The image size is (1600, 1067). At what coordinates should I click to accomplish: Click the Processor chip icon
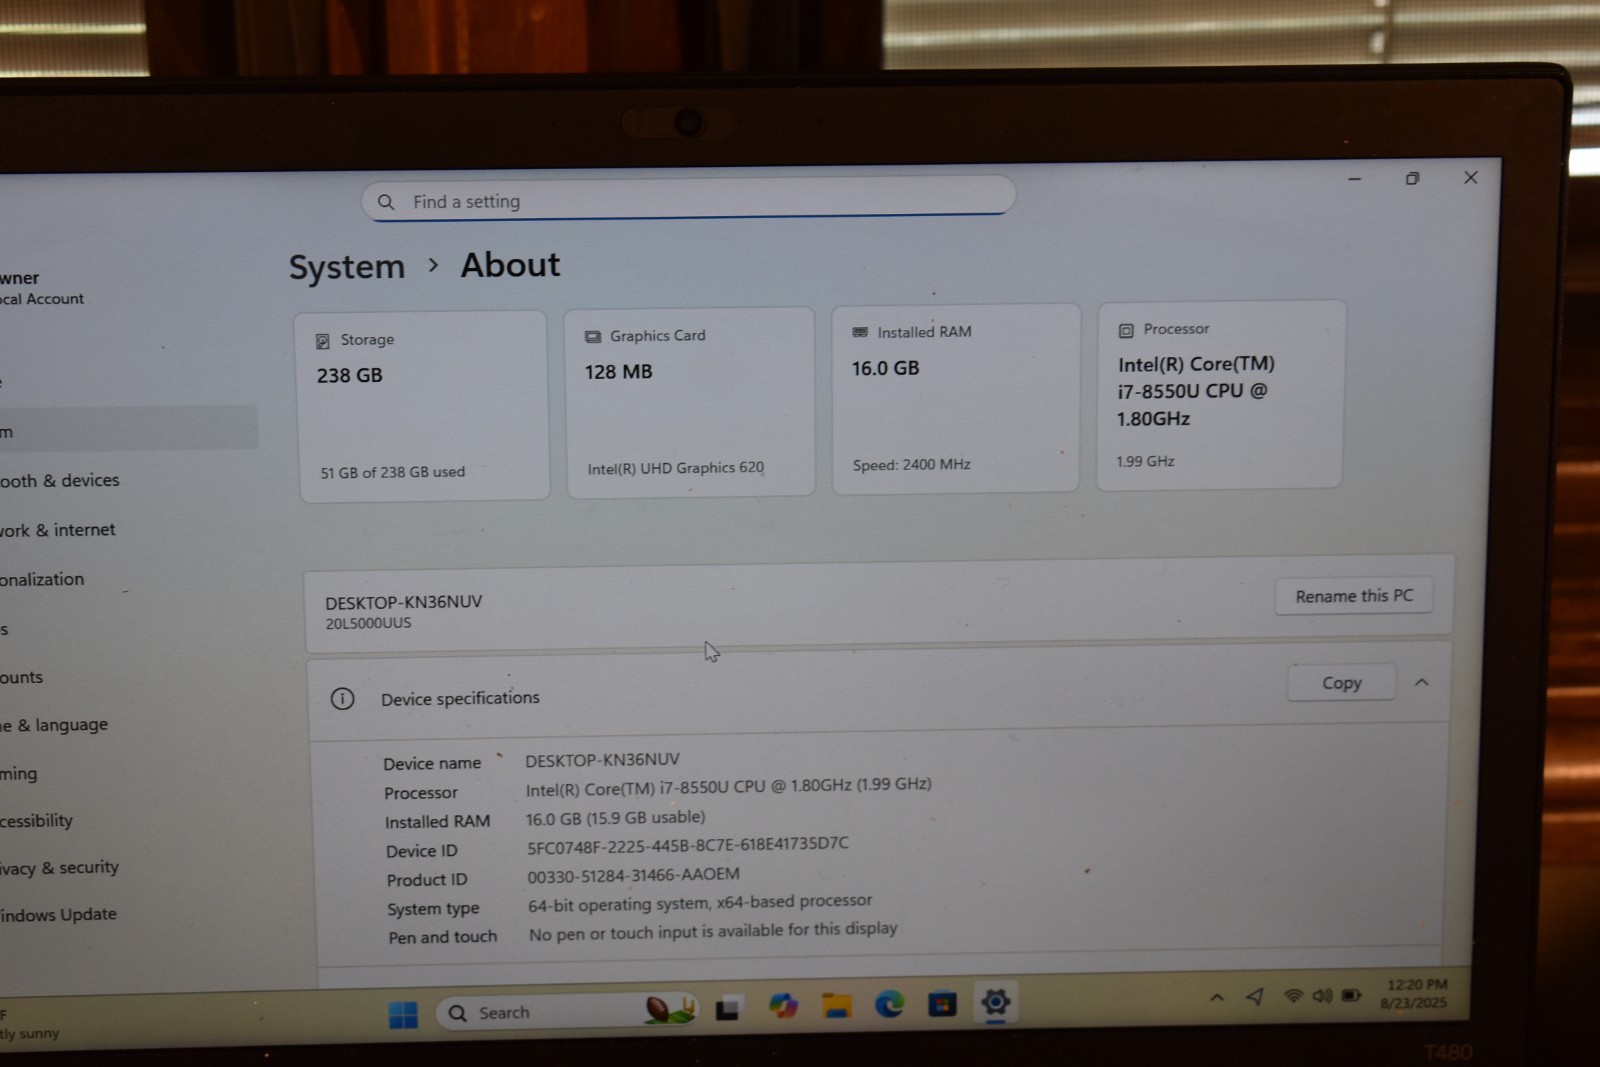1126,330
